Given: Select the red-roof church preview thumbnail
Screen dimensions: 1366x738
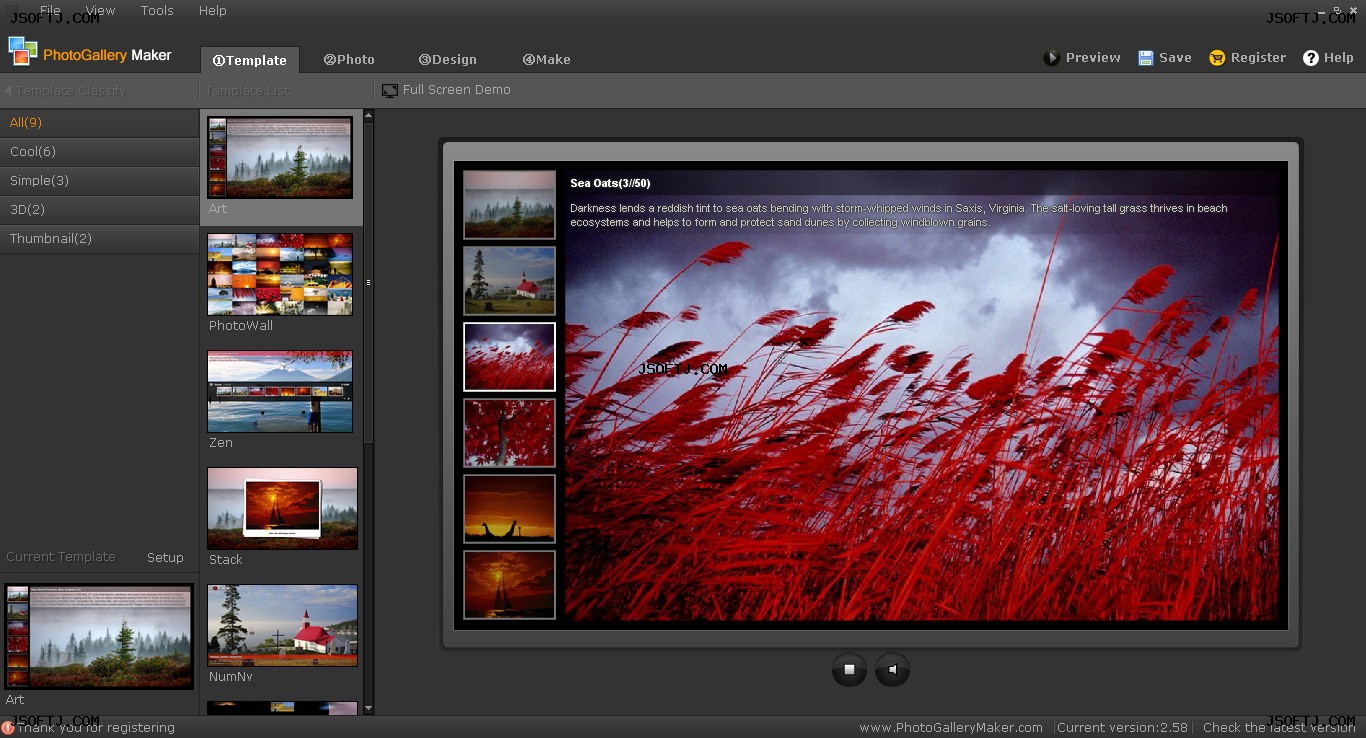Looking at the screenshot, I should 509,281.
